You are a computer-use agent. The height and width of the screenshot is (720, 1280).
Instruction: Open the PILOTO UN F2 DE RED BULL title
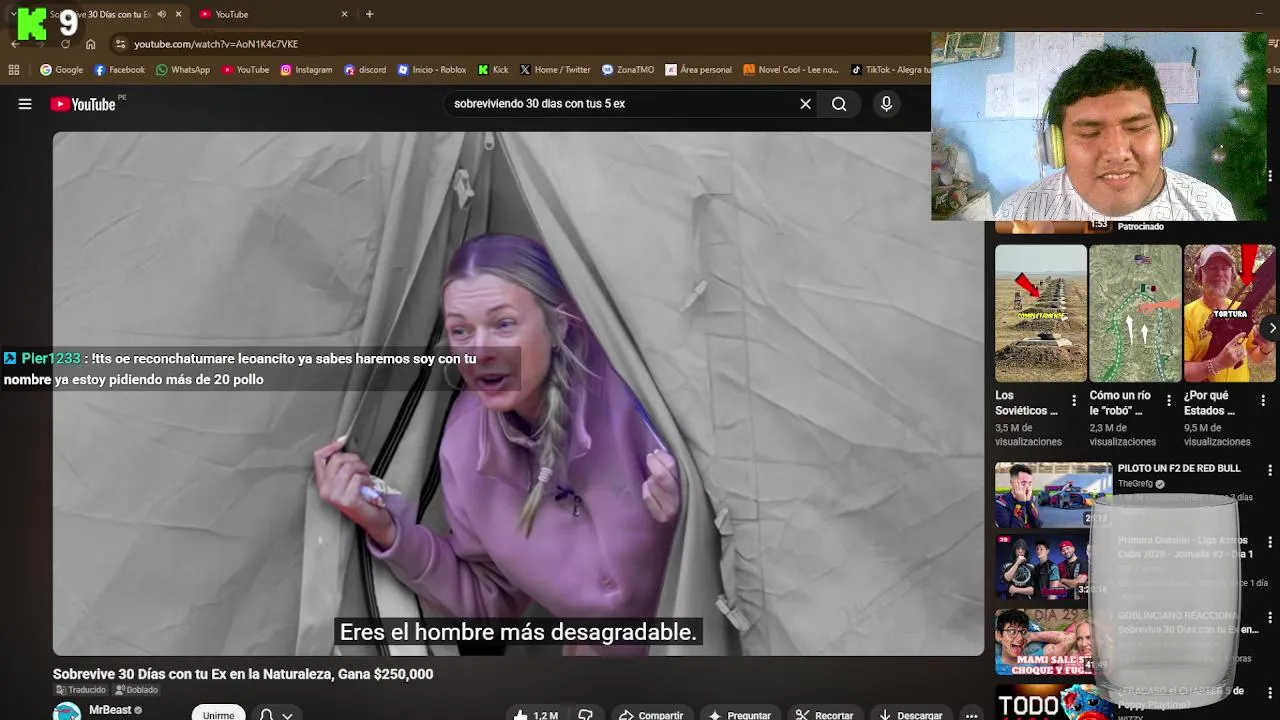click(1178, 468)
